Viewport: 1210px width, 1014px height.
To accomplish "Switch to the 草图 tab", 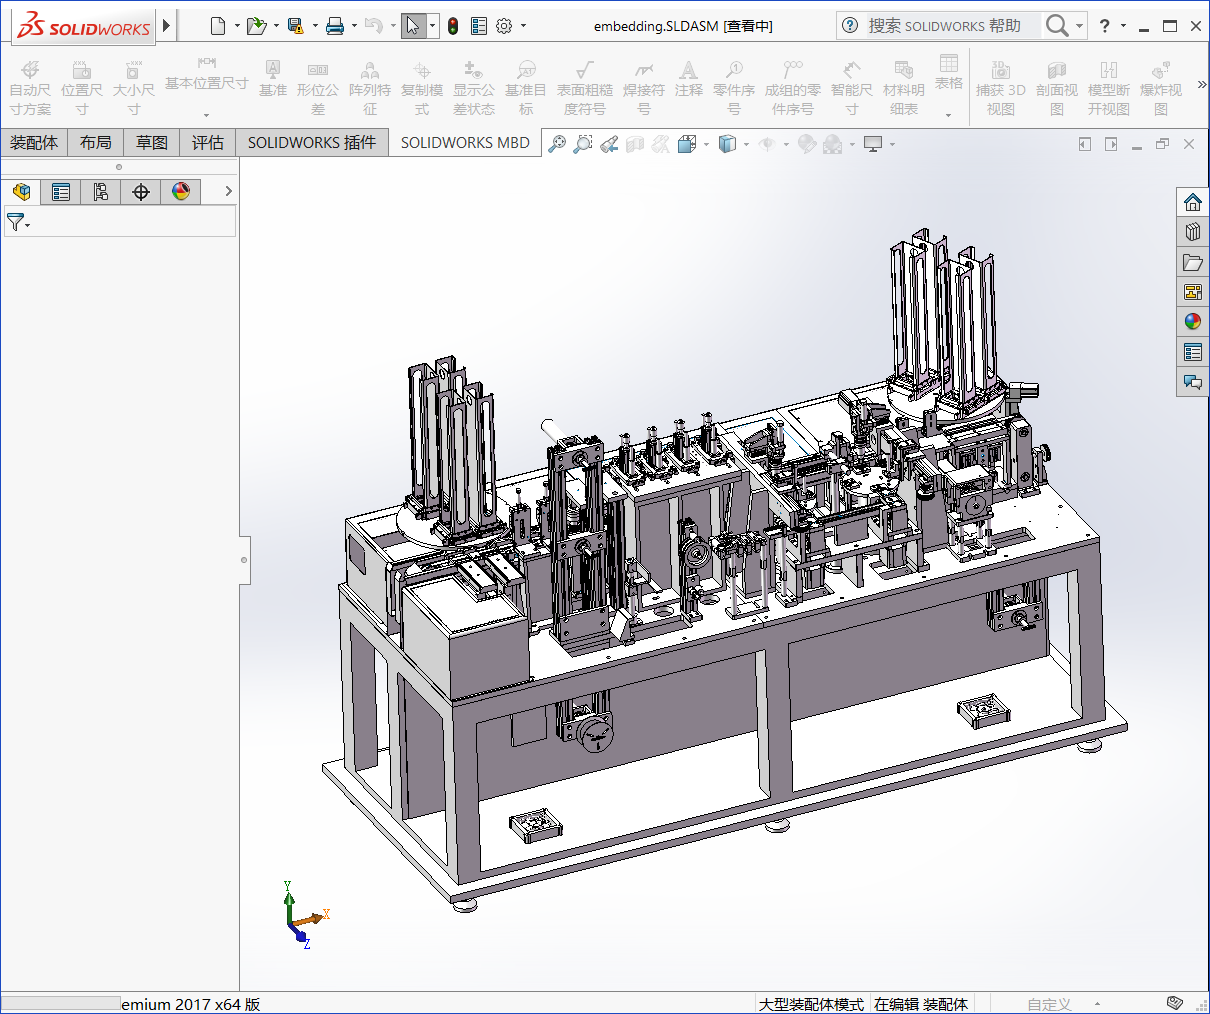I will point(152,143).
